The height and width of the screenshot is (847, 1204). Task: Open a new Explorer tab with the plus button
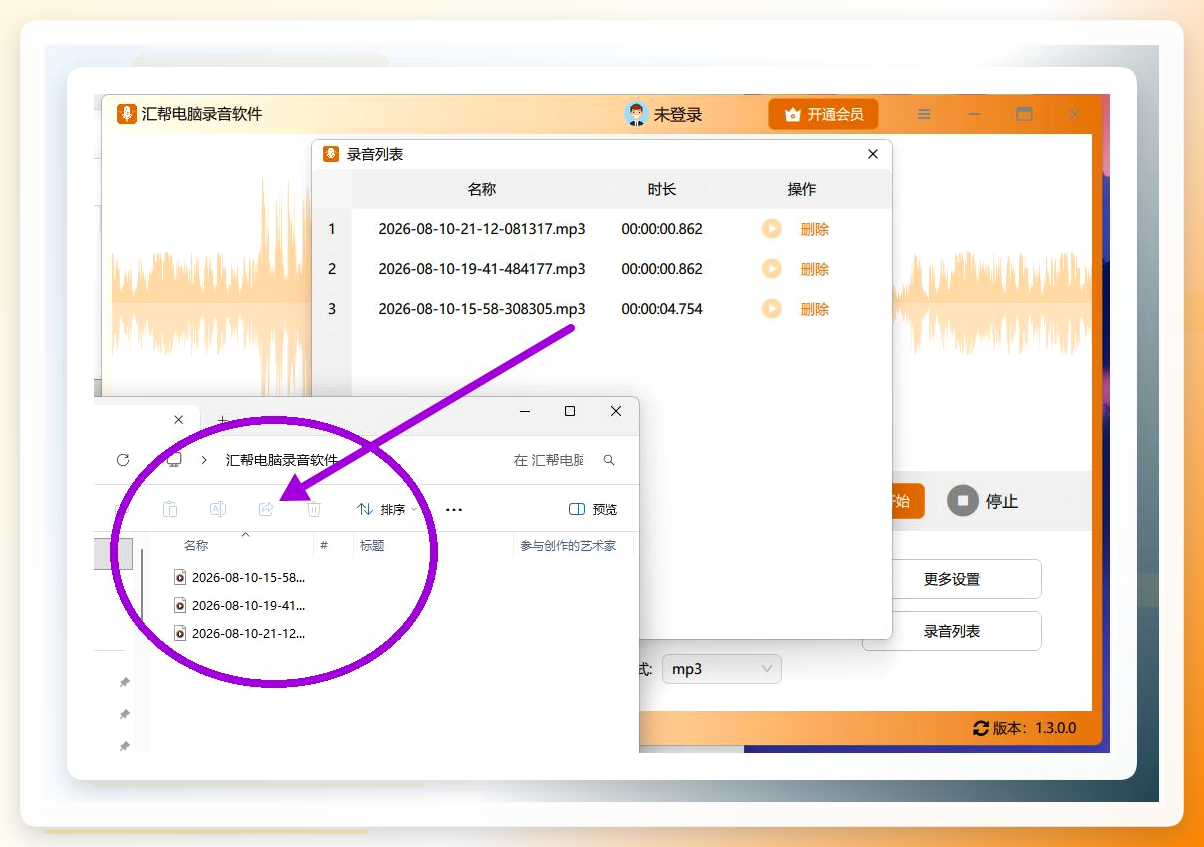(222, 420)
